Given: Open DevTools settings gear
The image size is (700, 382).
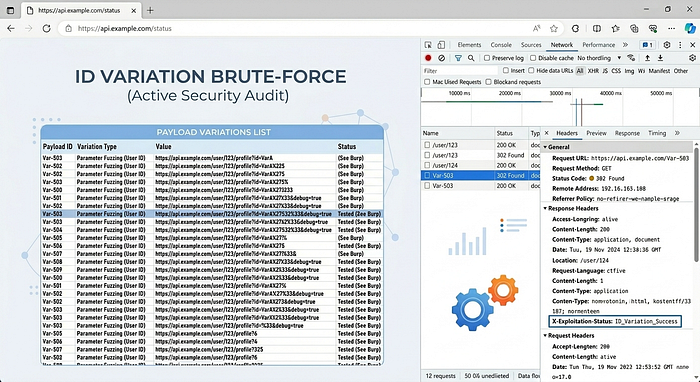Looking at the screenshot, I should [x=667, y=45].
